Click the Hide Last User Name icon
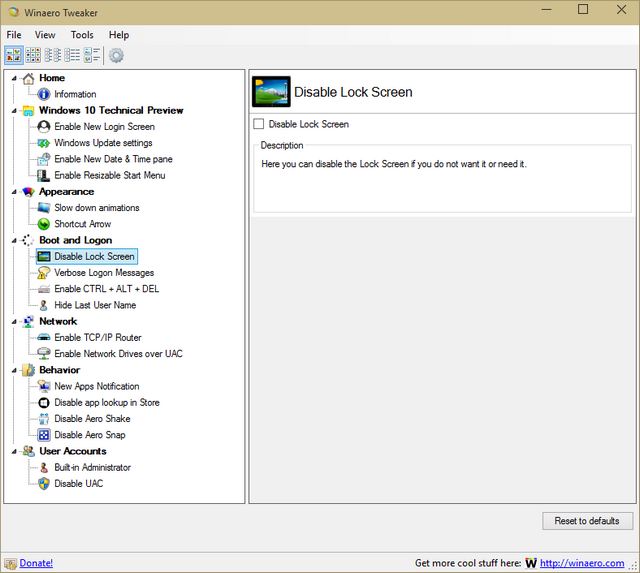This screenshot has height=573, width=640. (x=44, y=305)
